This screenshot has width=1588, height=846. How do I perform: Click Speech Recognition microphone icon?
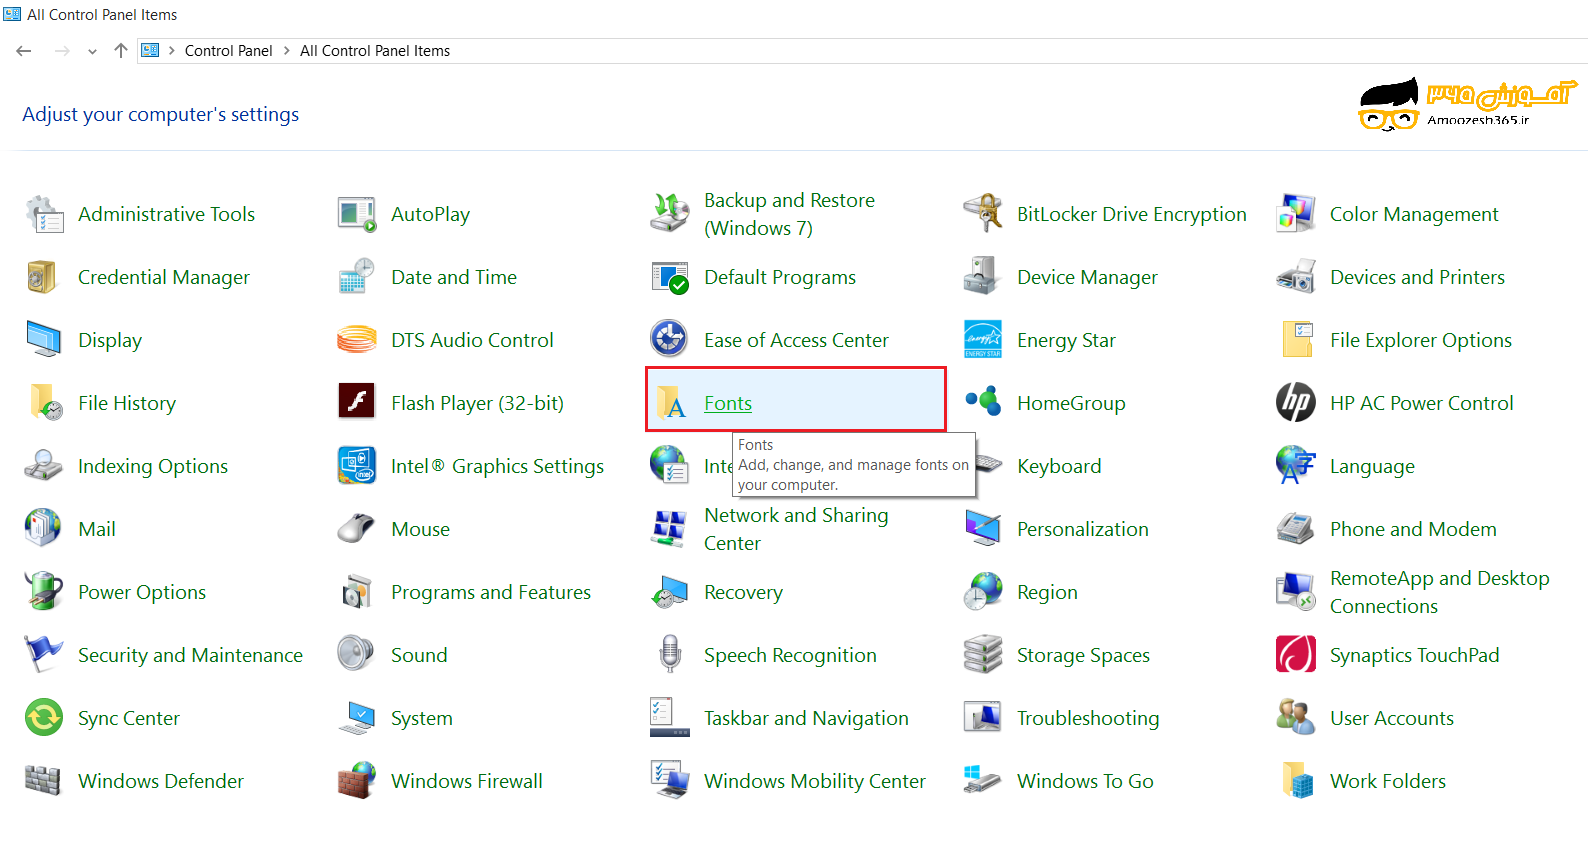(670, 655)
